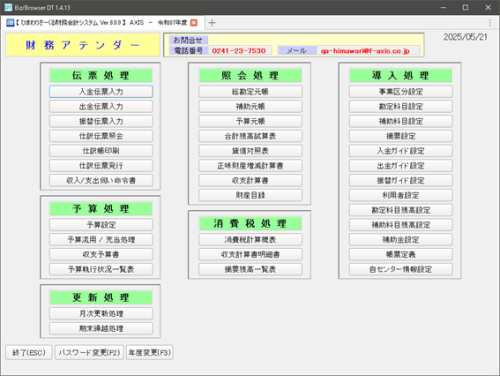The image size is (500, 376).
Task: Open 補助科目残高設定
Action: tap(401, 225)
